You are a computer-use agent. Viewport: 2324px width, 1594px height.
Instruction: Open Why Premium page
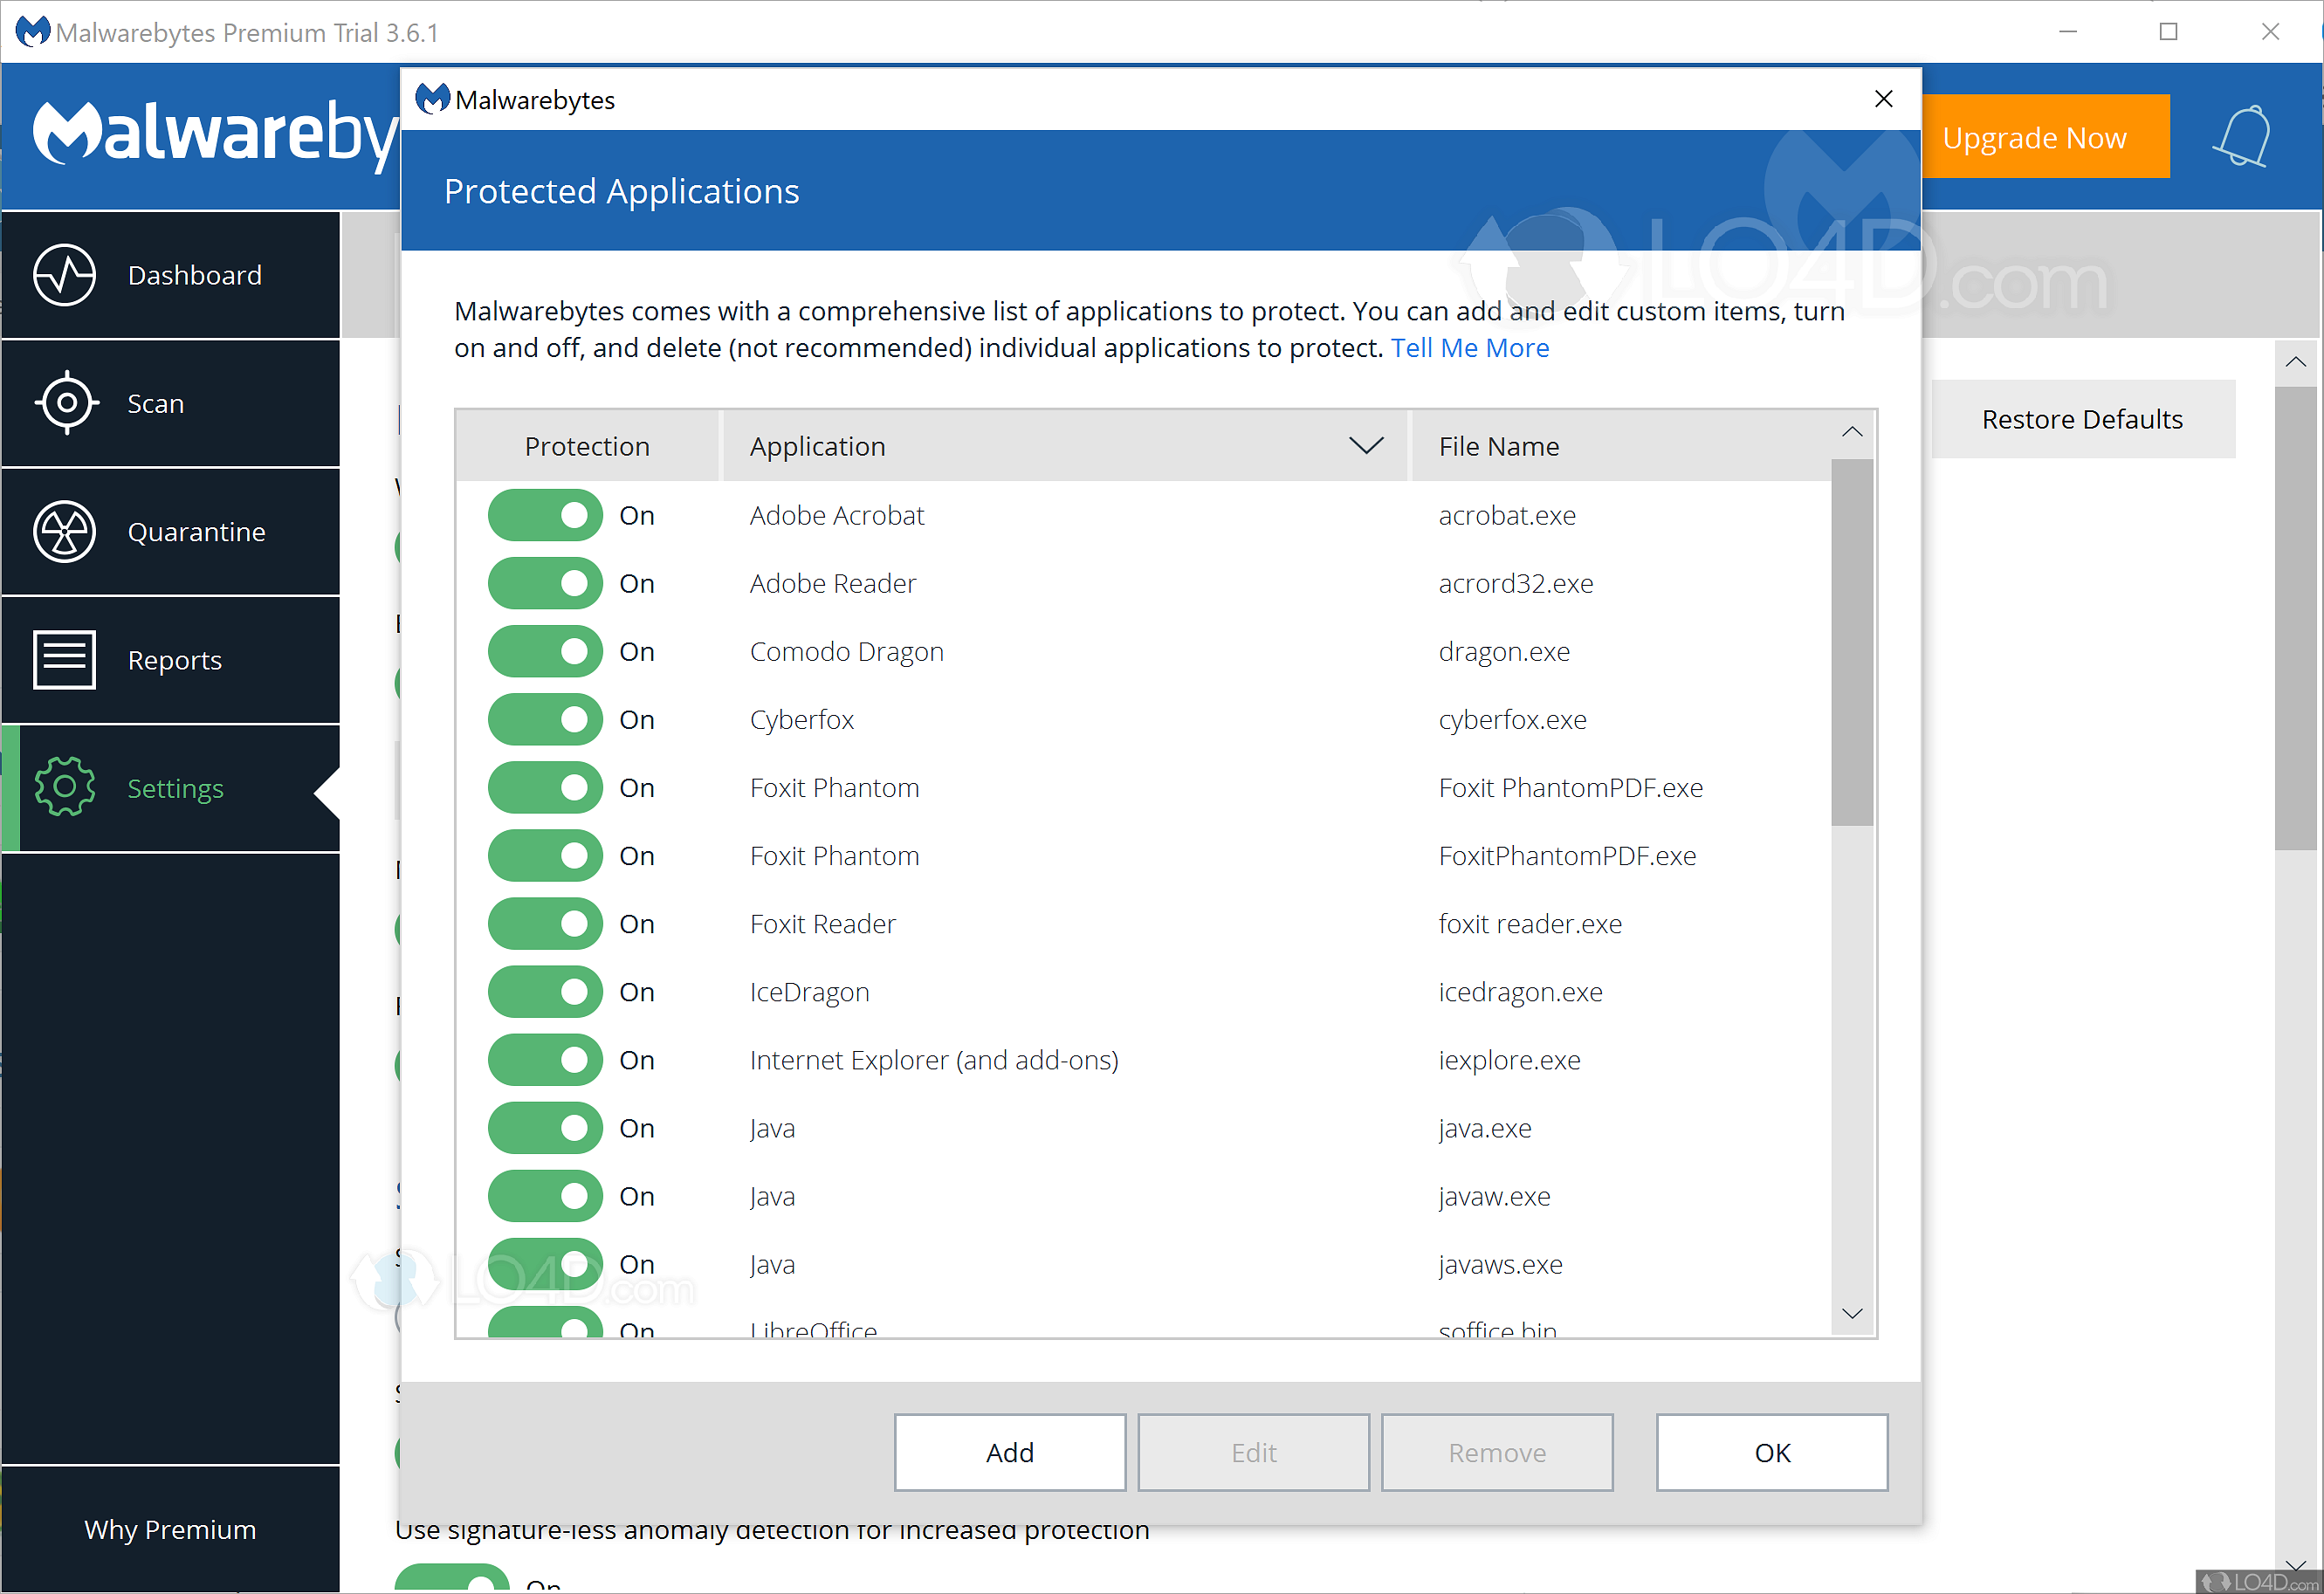pos(170,1529)
